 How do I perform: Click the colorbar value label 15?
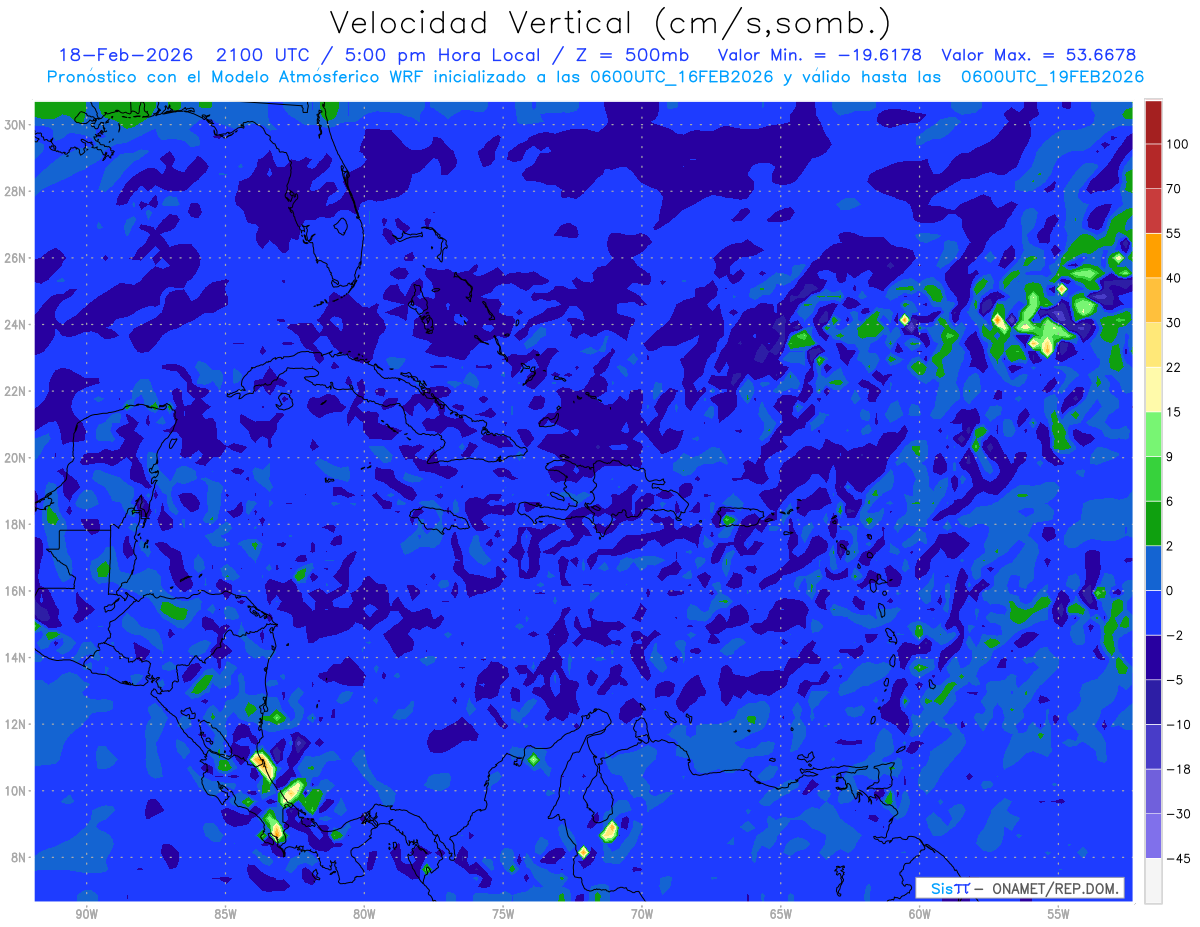(x=1174, y=412)
